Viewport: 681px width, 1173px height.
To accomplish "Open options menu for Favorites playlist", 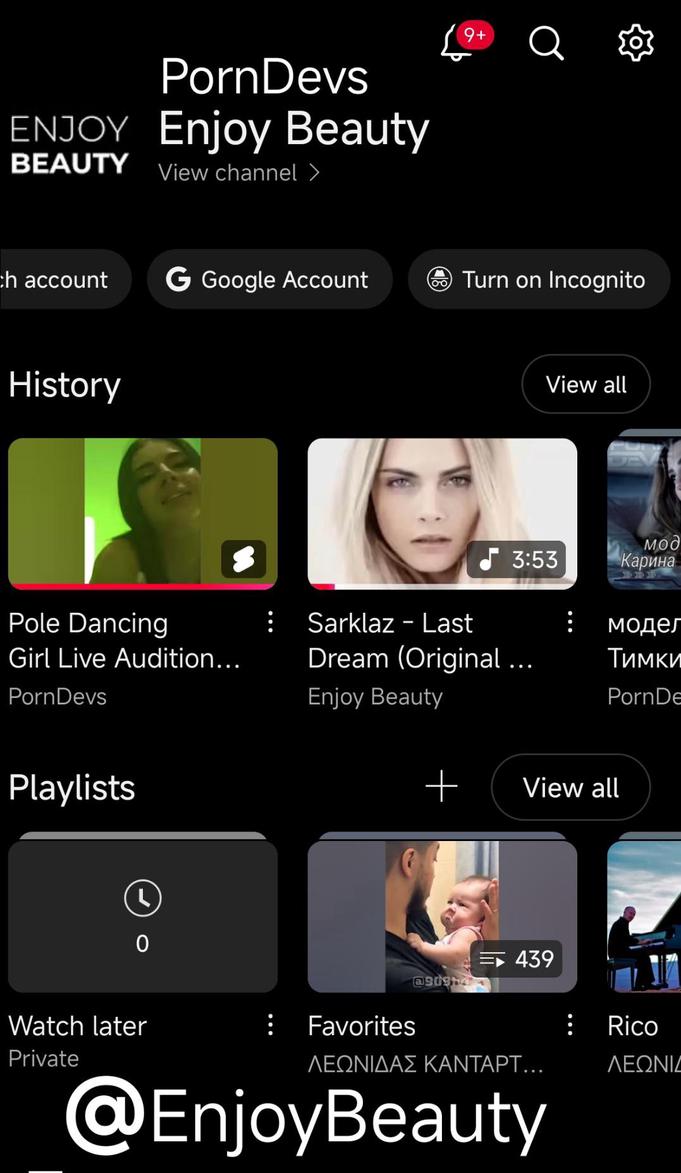I will pos(569,1024).
